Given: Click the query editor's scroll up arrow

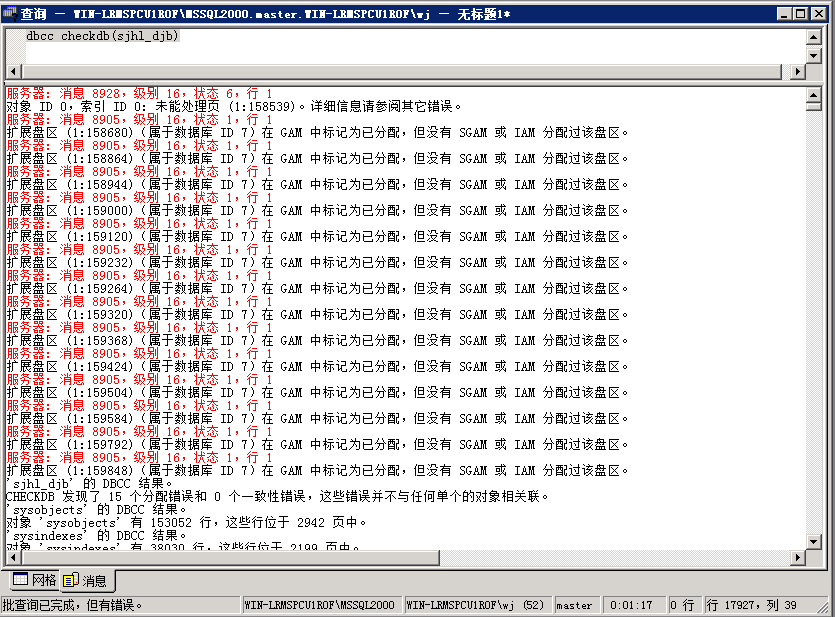Looking at the screenshot, I should [x=814, y=37].
